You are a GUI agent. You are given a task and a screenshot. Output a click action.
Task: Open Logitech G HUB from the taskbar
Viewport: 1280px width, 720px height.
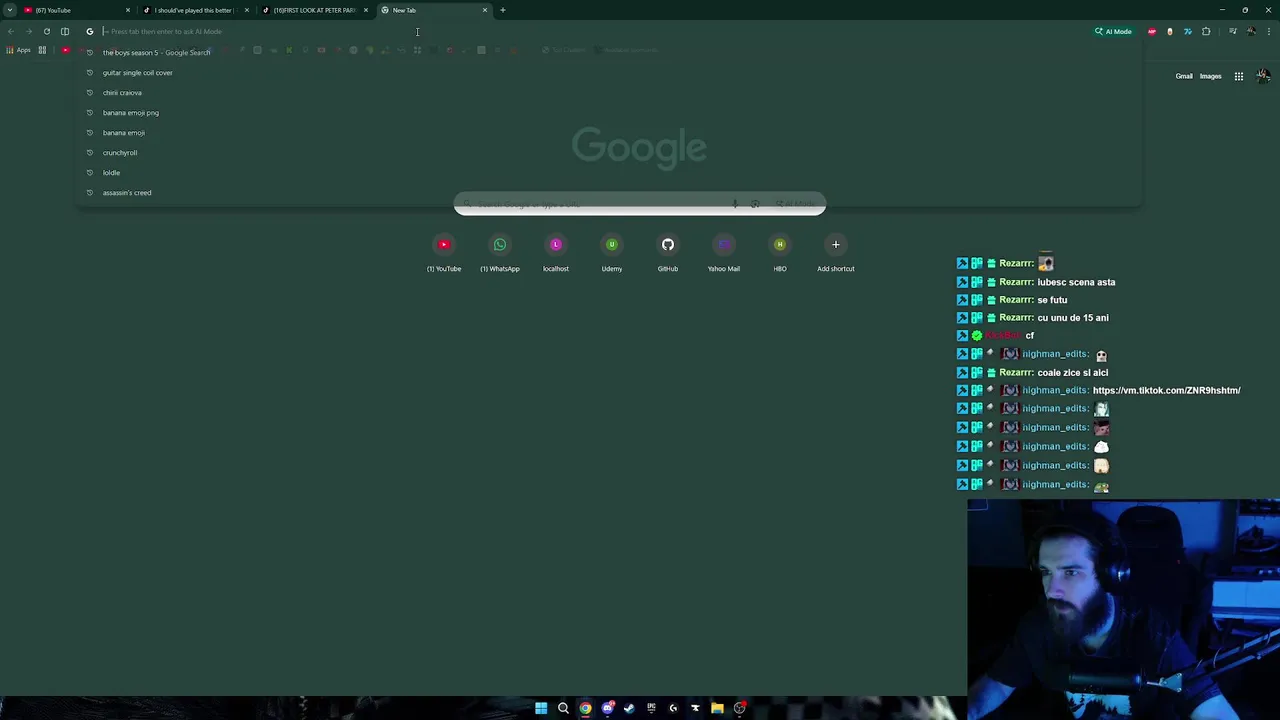coord(673,708)
